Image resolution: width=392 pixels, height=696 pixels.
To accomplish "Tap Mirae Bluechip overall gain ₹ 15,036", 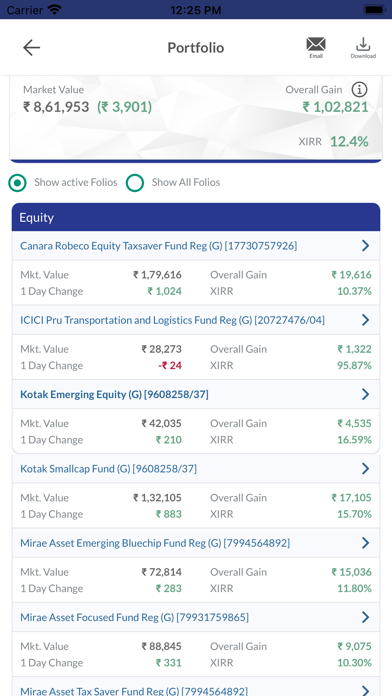I will pos(351,572).
